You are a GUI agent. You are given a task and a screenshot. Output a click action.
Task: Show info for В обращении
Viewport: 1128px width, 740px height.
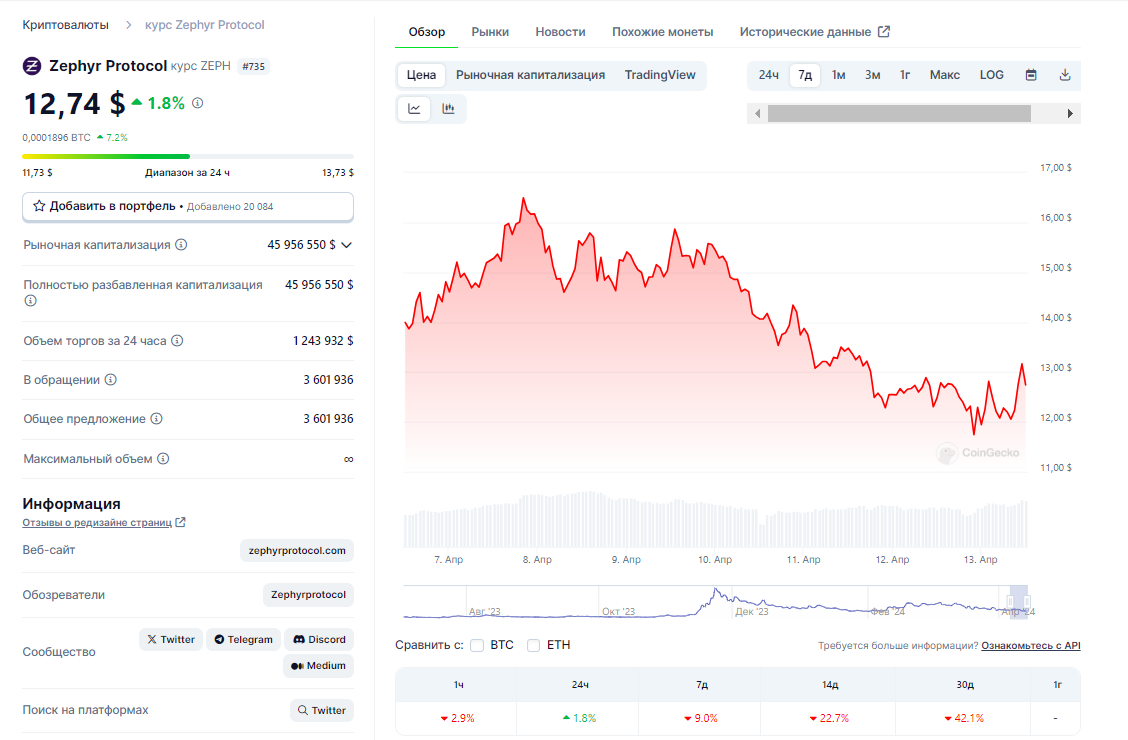pyautogui.click(x=111, y=379)
